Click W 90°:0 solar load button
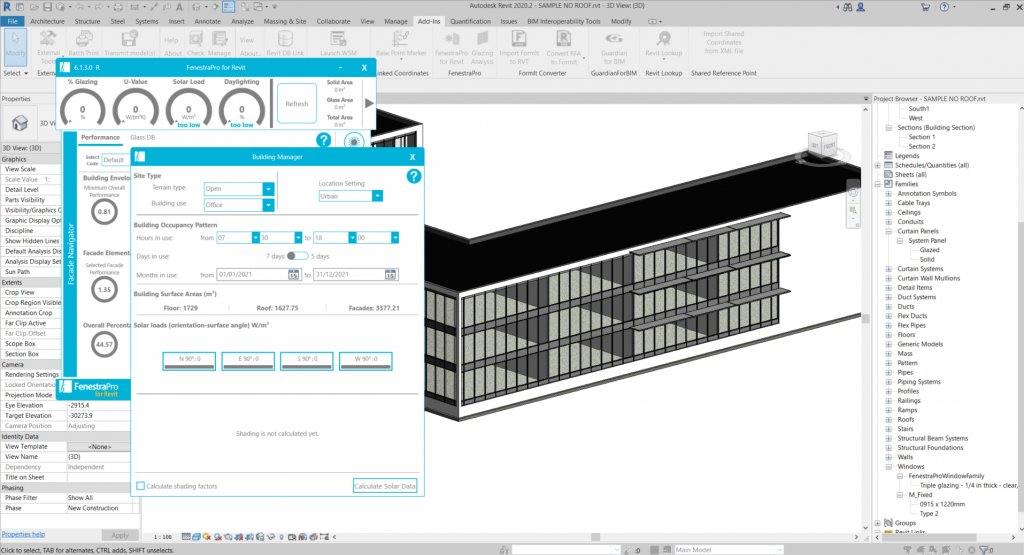 [x=366, y=361]
